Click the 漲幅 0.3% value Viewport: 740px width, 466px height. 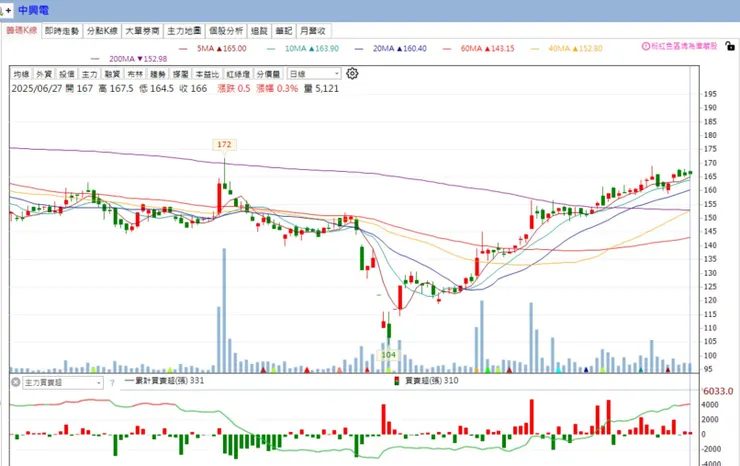[x=278, y=88]
